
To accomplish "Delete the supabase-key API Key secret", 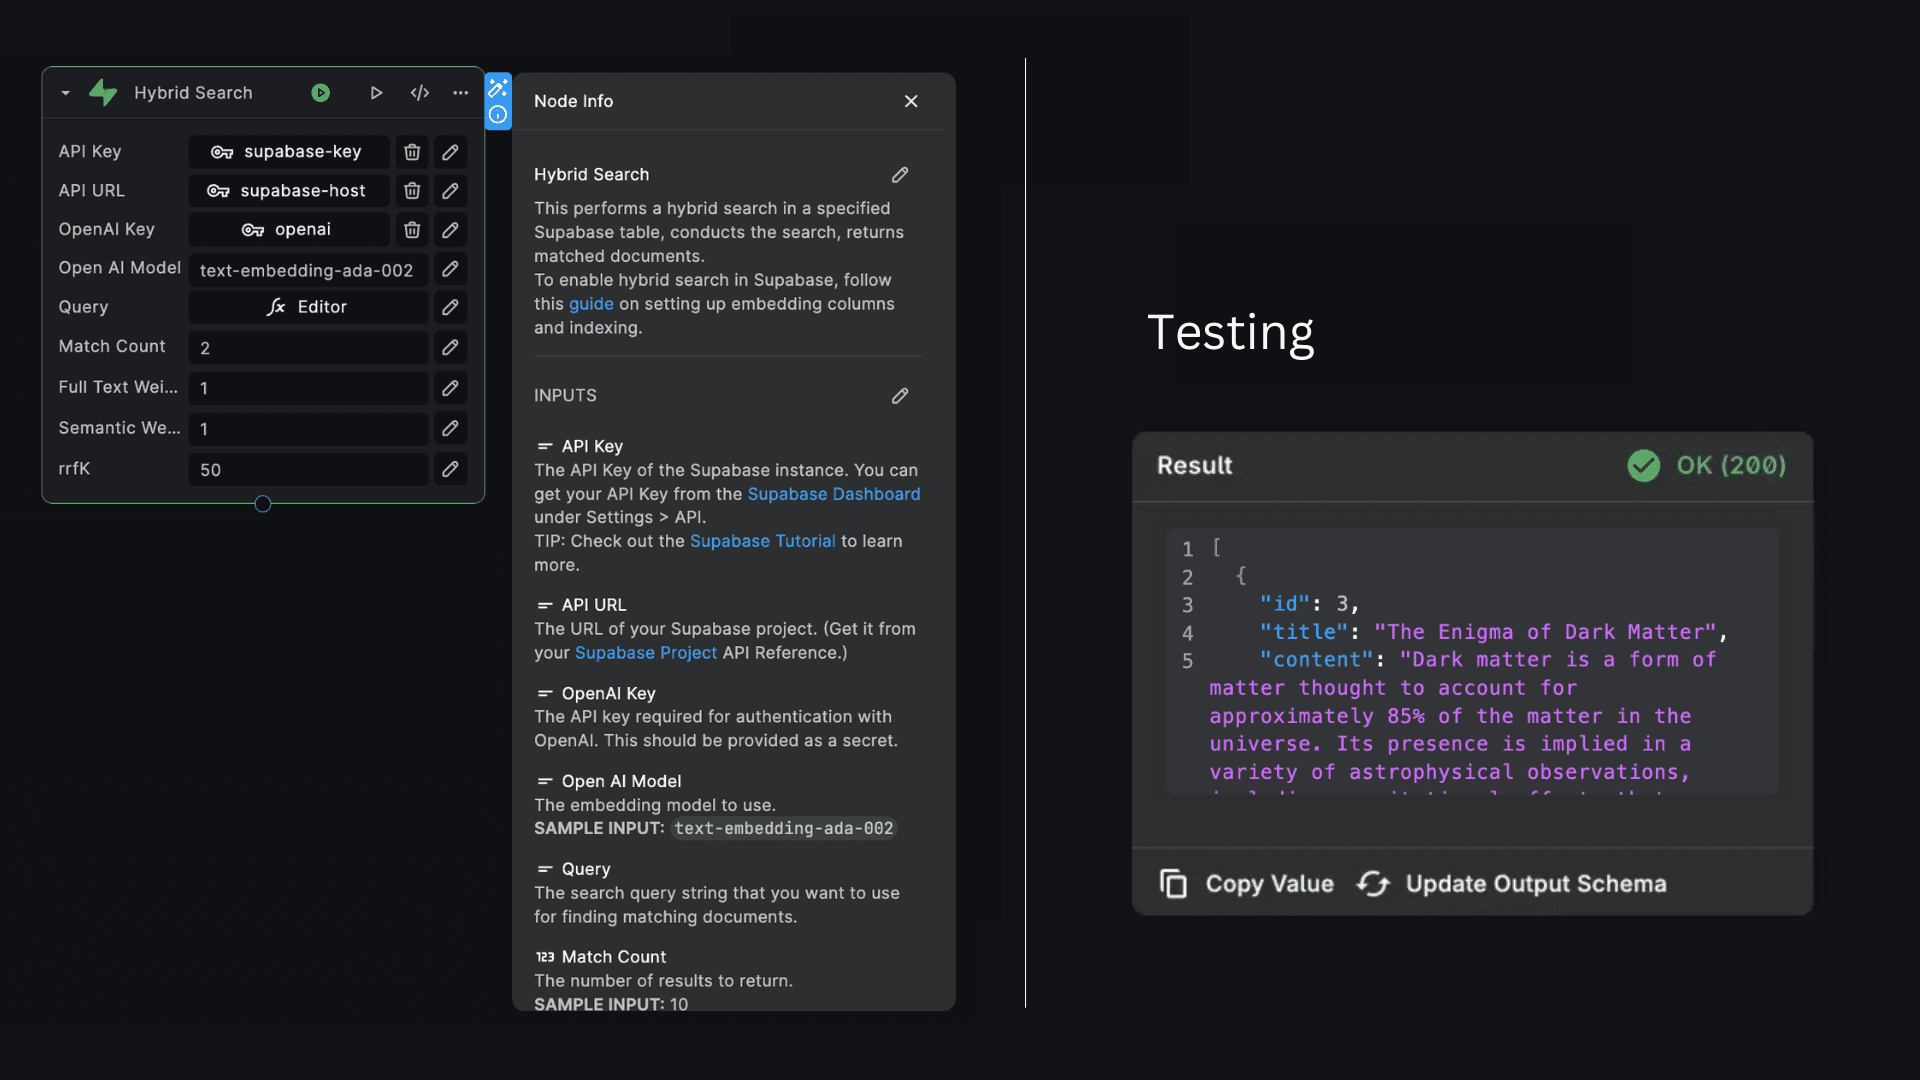I will click(412, 152).
